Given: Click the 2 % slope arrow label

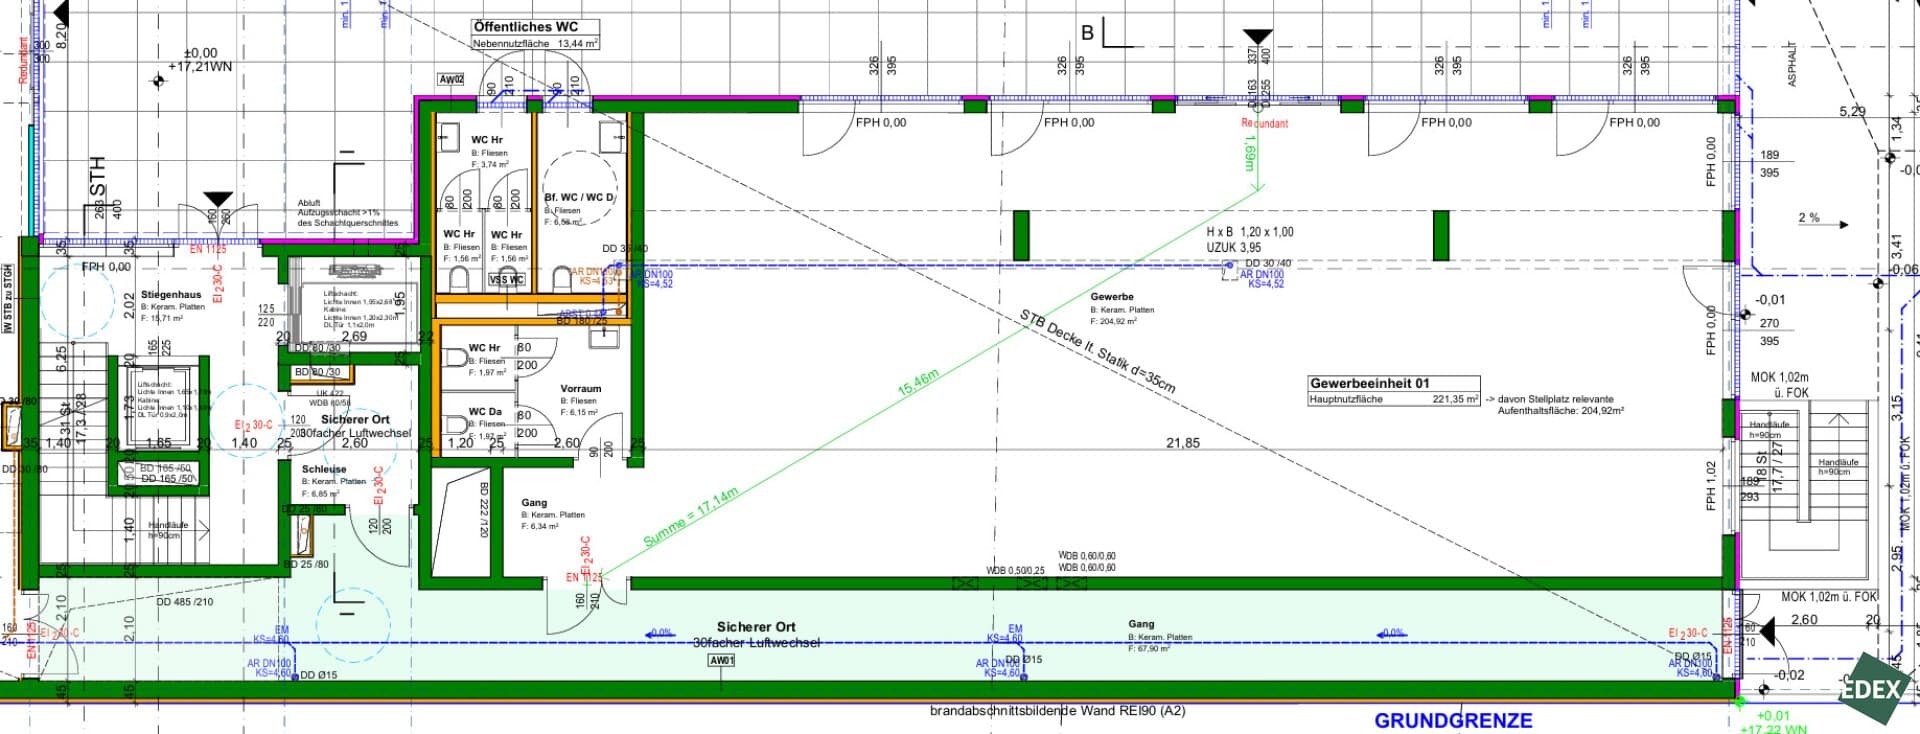Looking at the screenshot, I should (x=1809, y=218).
